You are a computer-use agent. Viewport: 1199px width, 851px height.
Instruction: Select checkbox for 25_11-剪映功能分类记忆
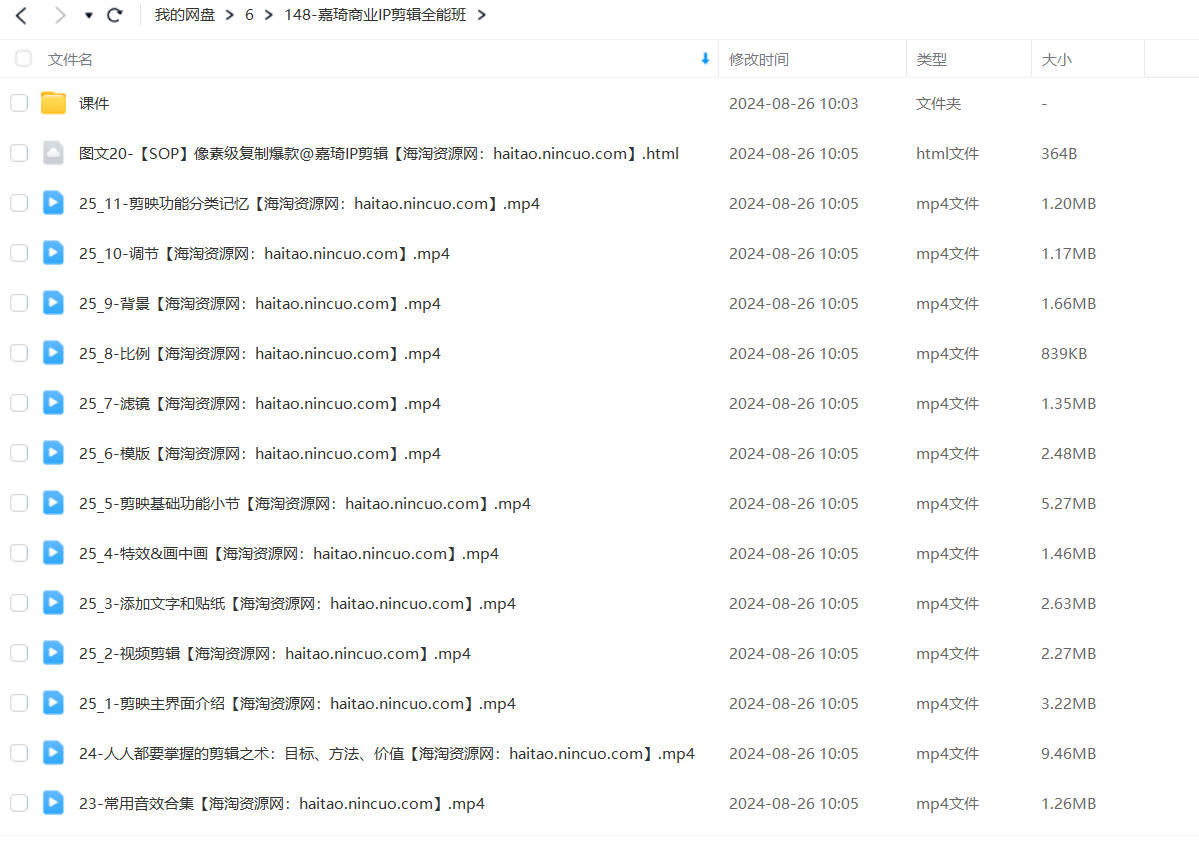[19, 203]
